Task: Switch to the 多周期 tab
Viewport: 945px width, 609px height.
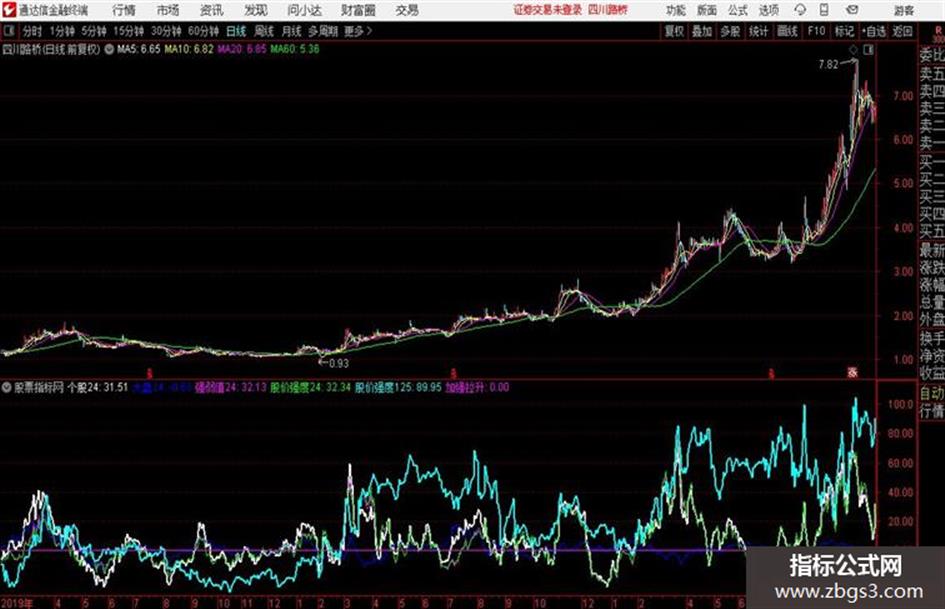Action: [x=323, y=31]
